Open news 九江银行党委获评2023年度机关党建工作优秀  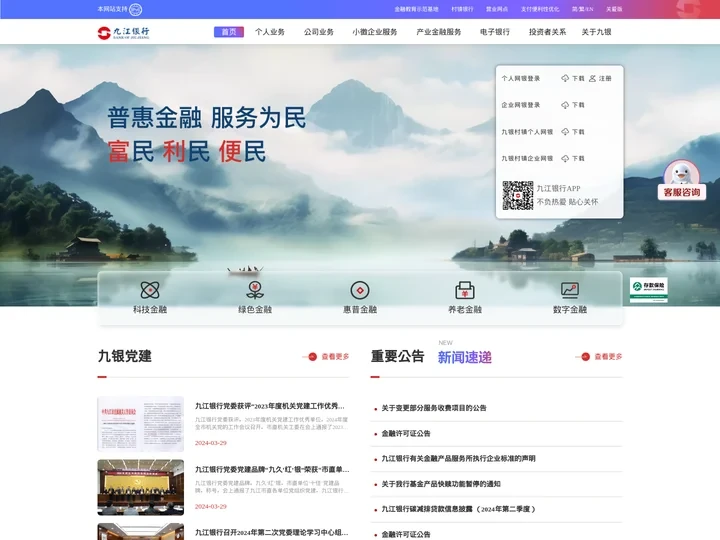pyautogui.click(x=270, y=406)
